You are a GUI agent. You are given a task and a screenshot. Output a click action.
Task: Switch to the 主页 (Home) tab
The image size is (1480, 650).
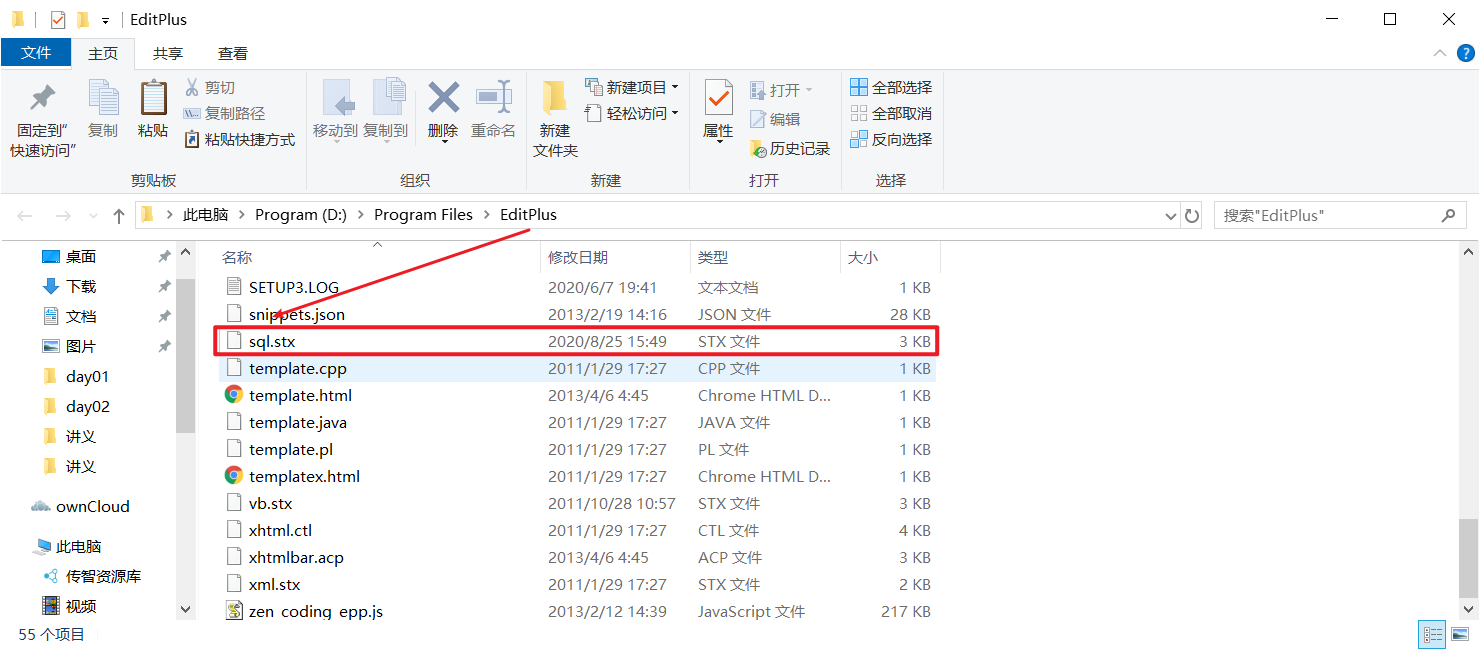[103, 53]
